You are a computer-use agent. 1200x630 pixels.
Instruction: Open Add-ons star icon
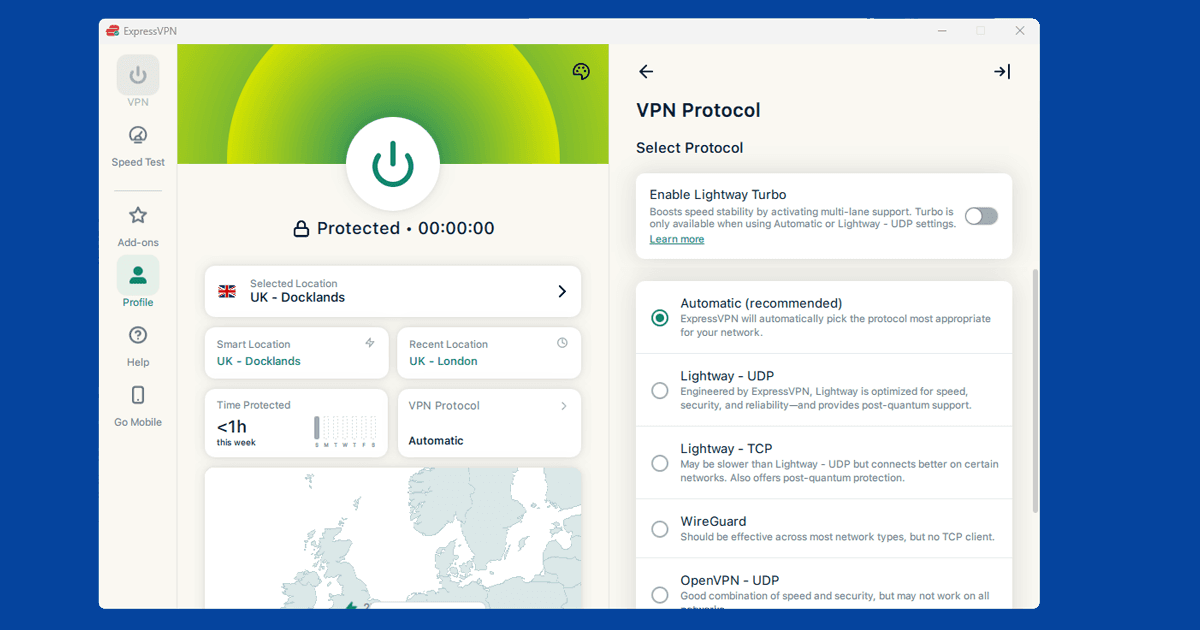pyautogui.click(x=138, y=215)
